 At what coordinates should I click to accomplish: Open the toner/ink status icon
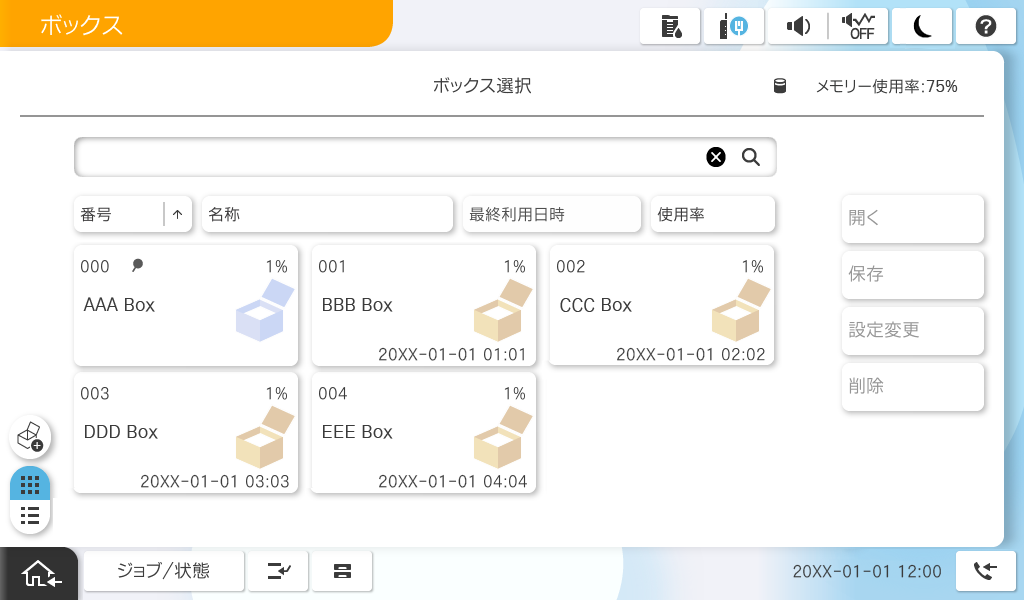[x=670, y=27]
